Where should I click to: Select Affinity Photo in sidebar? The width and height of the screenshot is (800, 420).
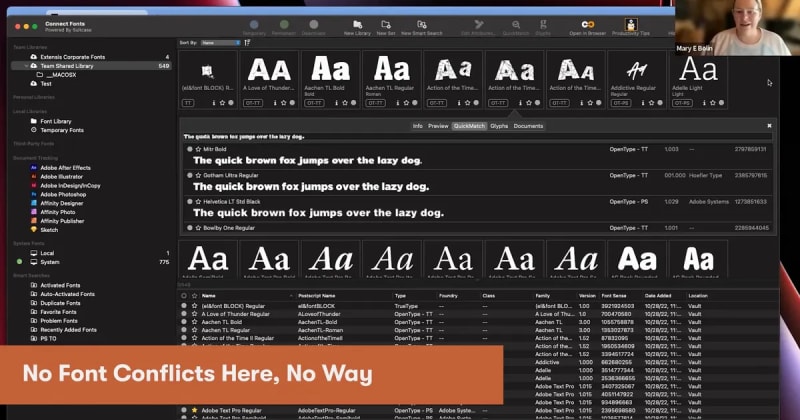[58, 212]
